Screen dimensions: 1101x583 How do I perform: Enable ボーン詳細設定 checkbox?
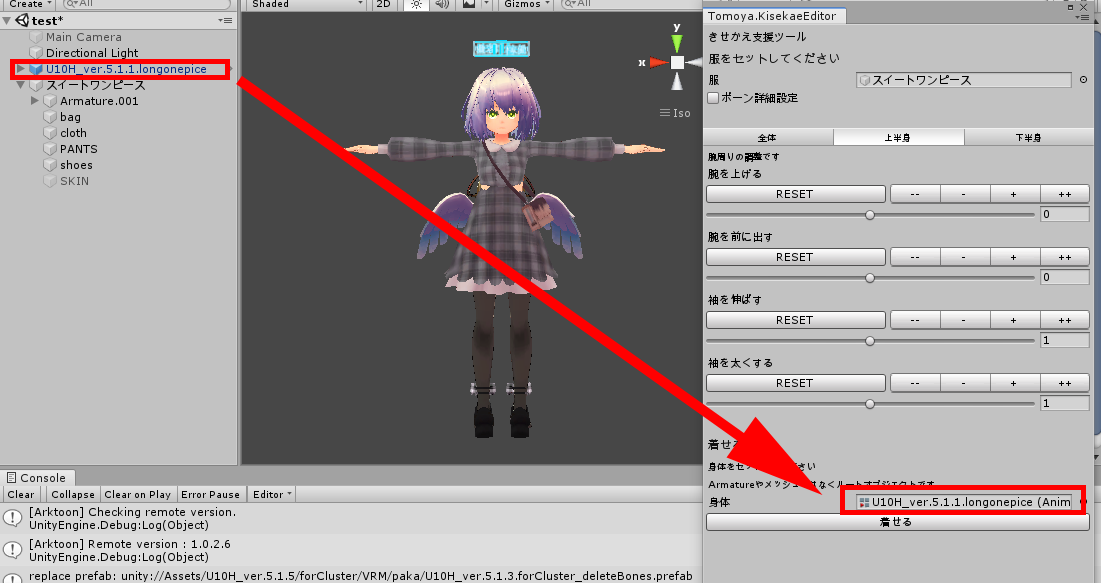tap(713, 98)
